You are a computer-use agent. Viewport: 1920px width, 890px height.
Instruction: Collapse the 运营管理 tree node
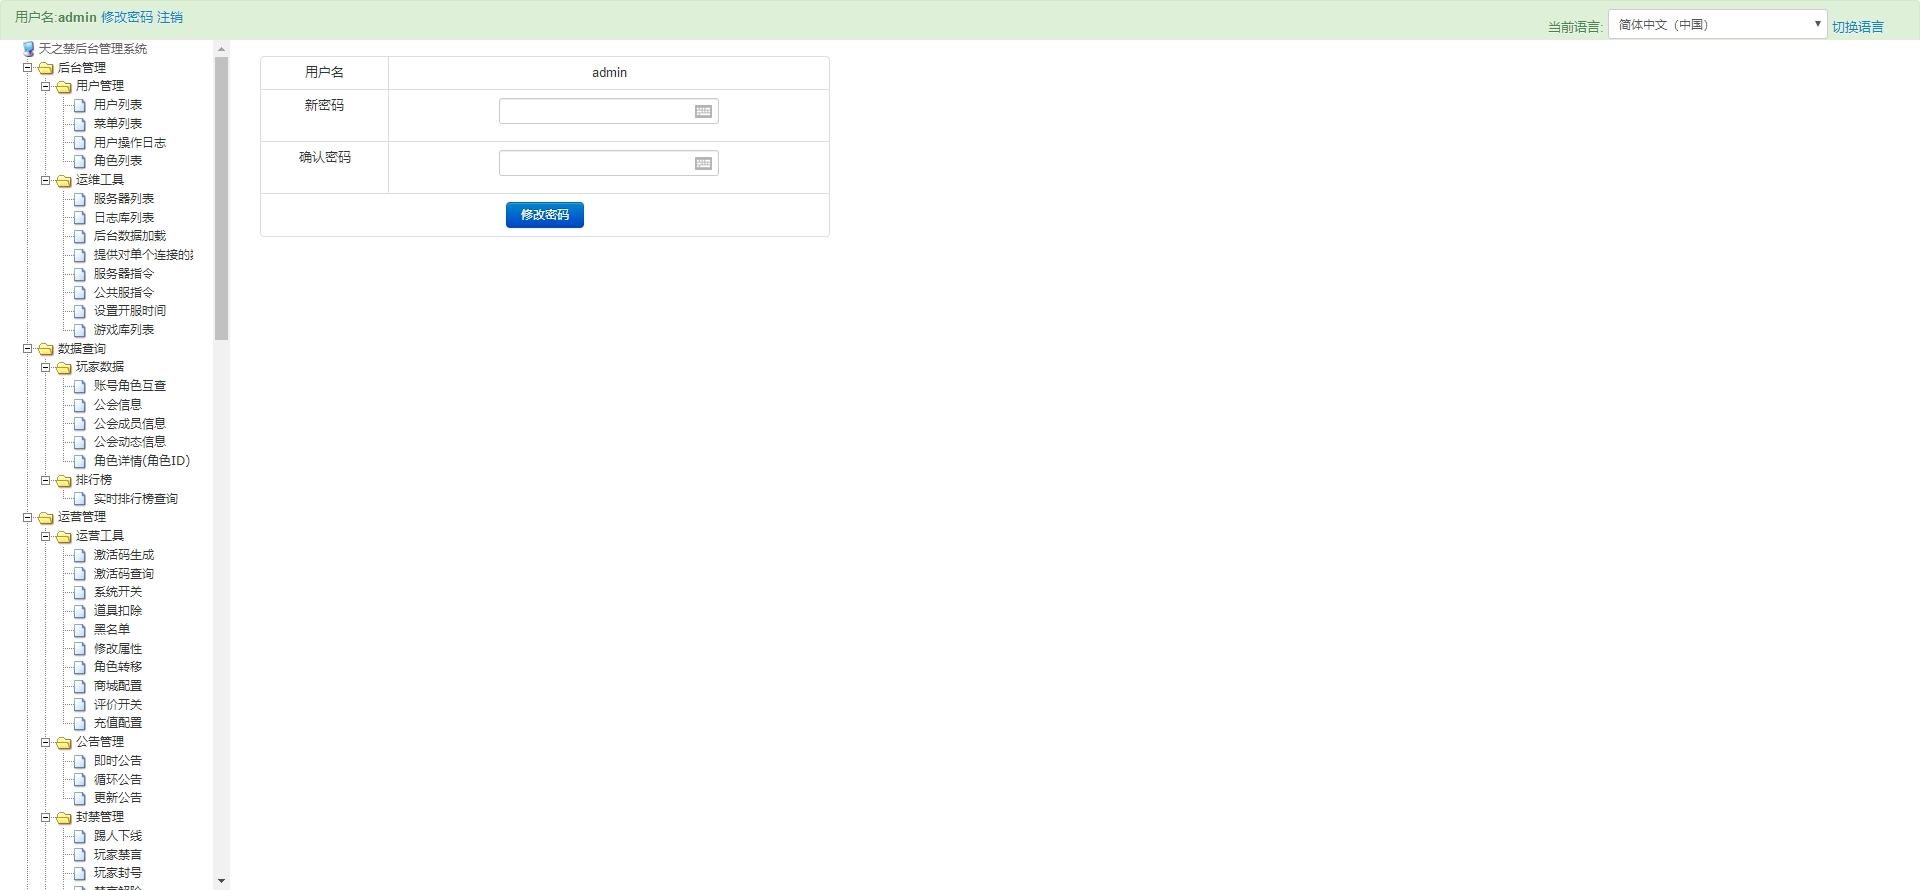tap(28, 517)
